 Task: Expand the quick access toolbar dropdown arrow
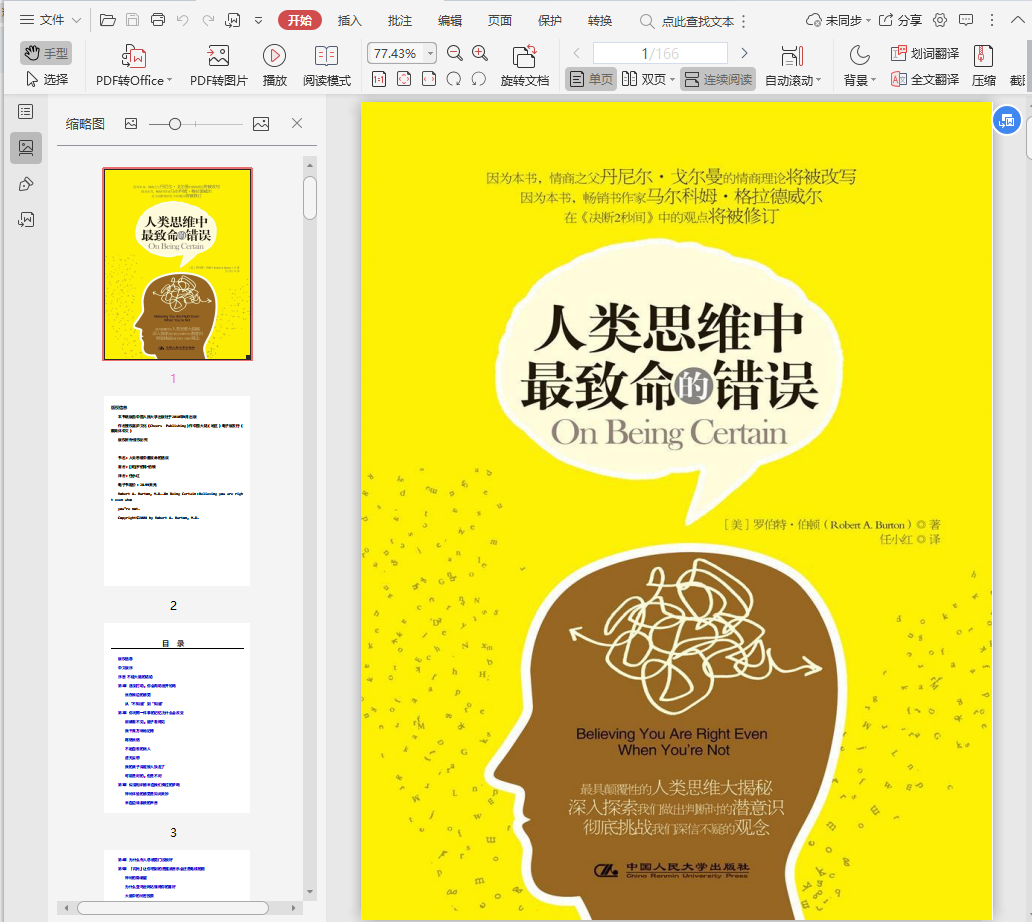click(259, 20)
